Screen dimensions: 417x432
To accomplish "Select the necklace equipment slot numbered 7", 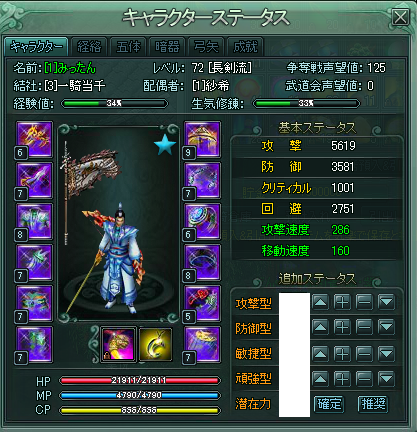I will pos(202,180).
